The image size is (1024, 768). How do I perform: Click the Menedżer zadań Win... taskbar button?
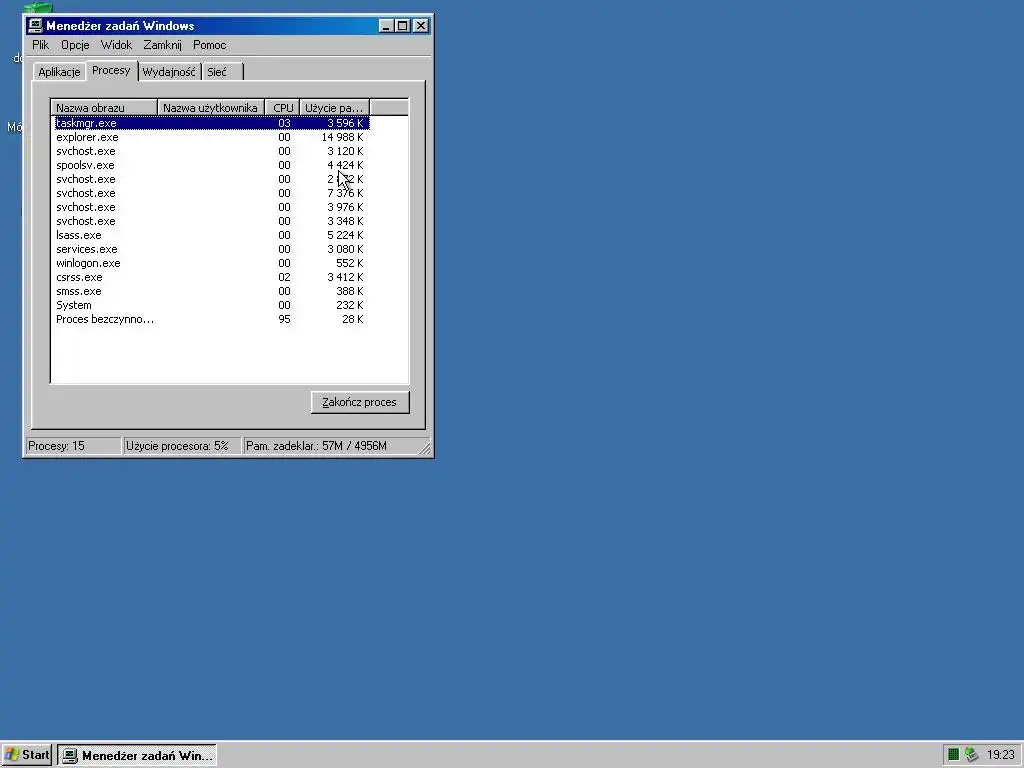click(x=137, y=756)
